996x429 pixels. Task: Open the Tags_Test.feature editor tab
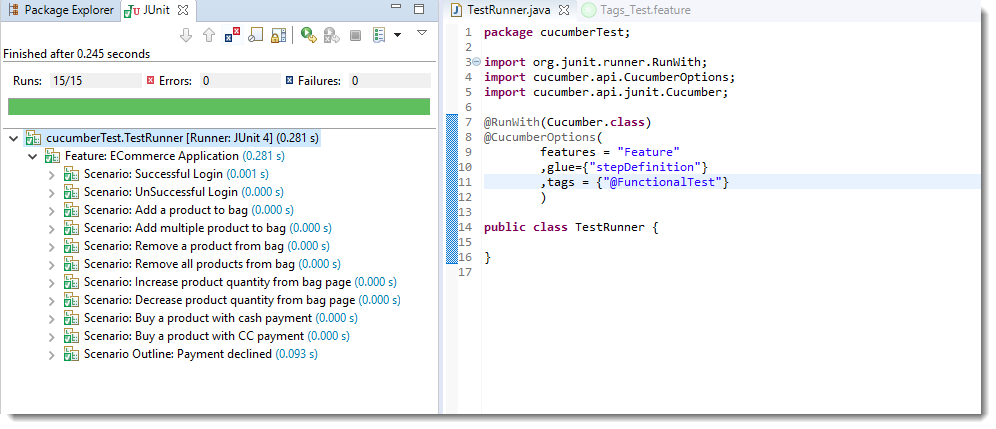pos(637,10)
